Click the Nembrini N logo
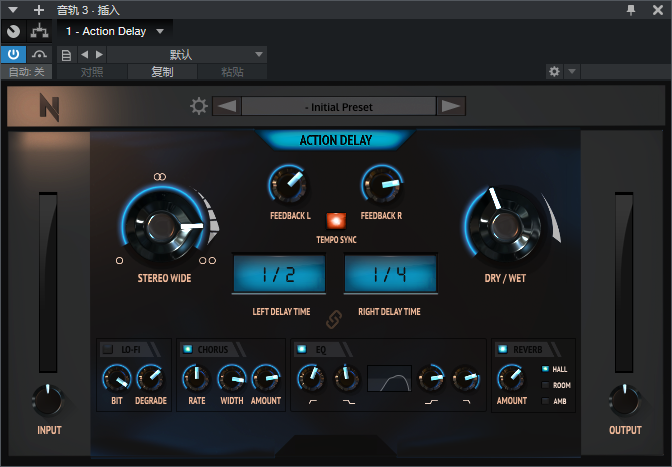 pos(49,107)
